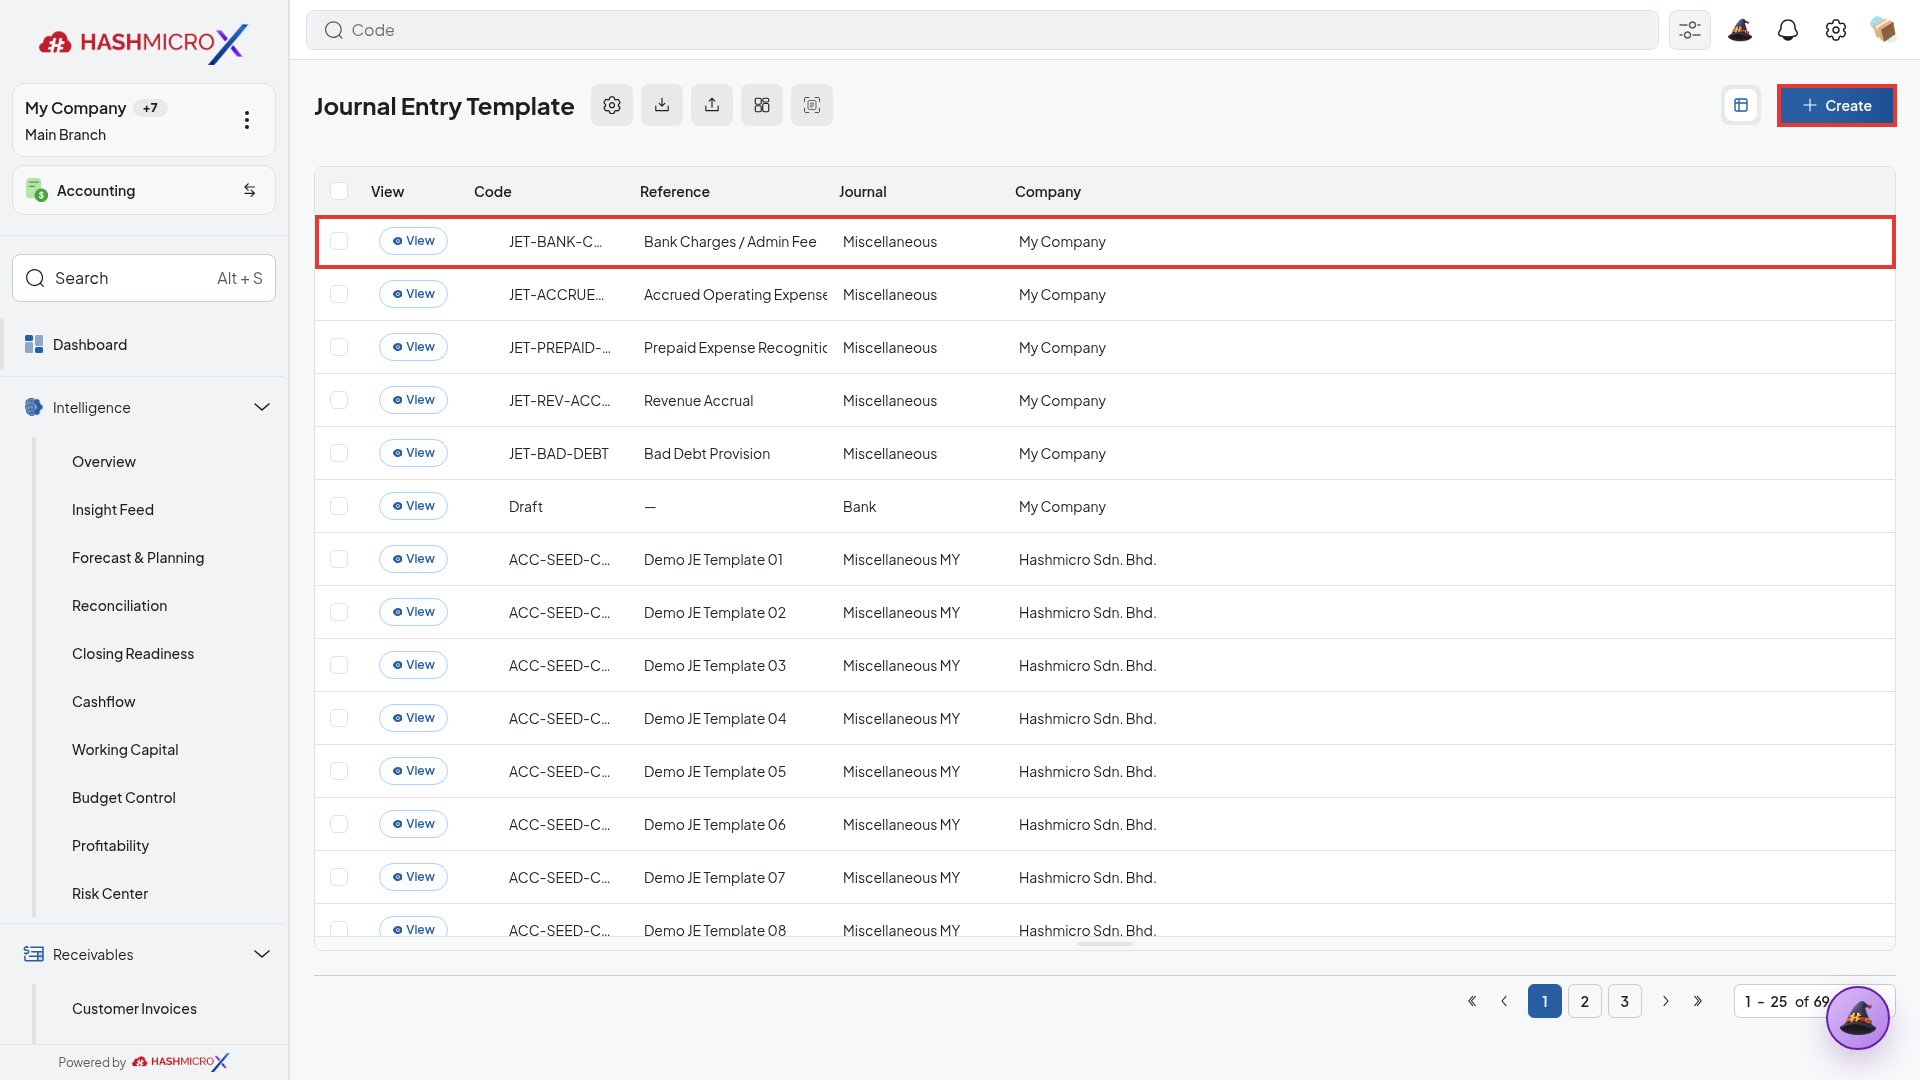Go to page 3
Viewport: 1920px width, 1080px height.
click(x=1625, y=1001)
